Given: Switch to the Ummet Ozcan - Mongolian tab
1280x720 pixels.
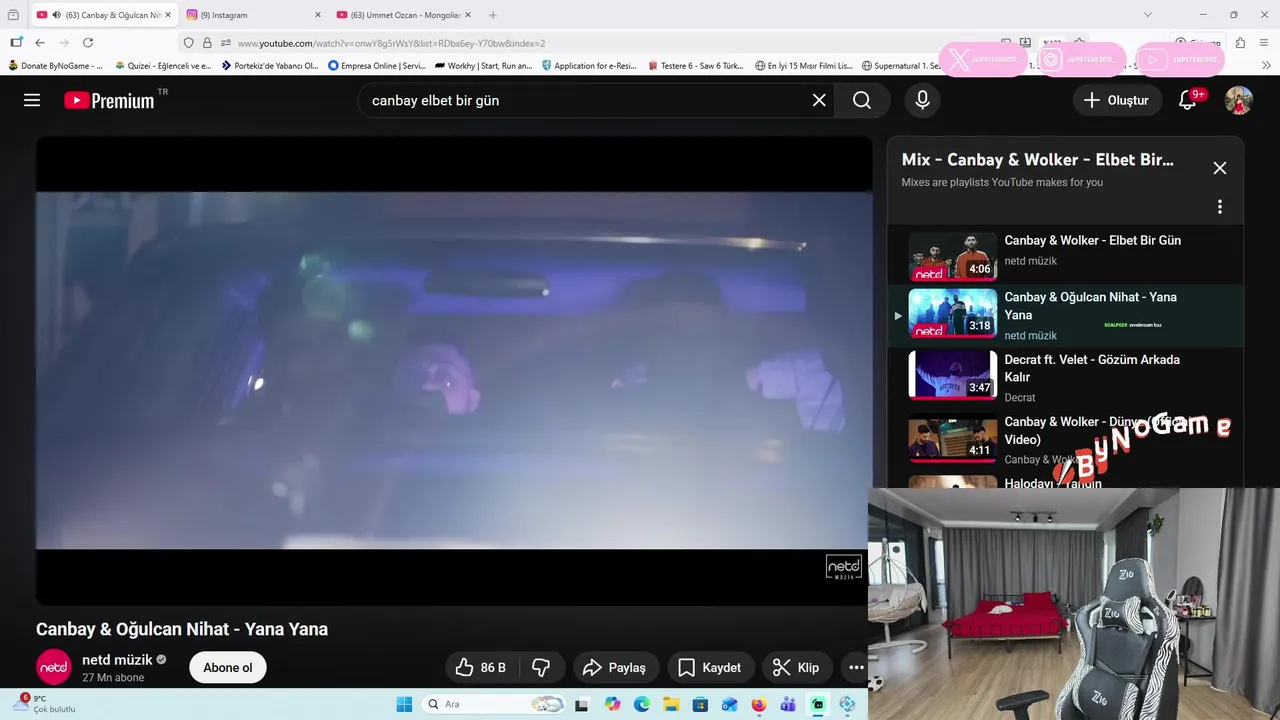Looking at the screenshot, I should [x=405, y=15].
